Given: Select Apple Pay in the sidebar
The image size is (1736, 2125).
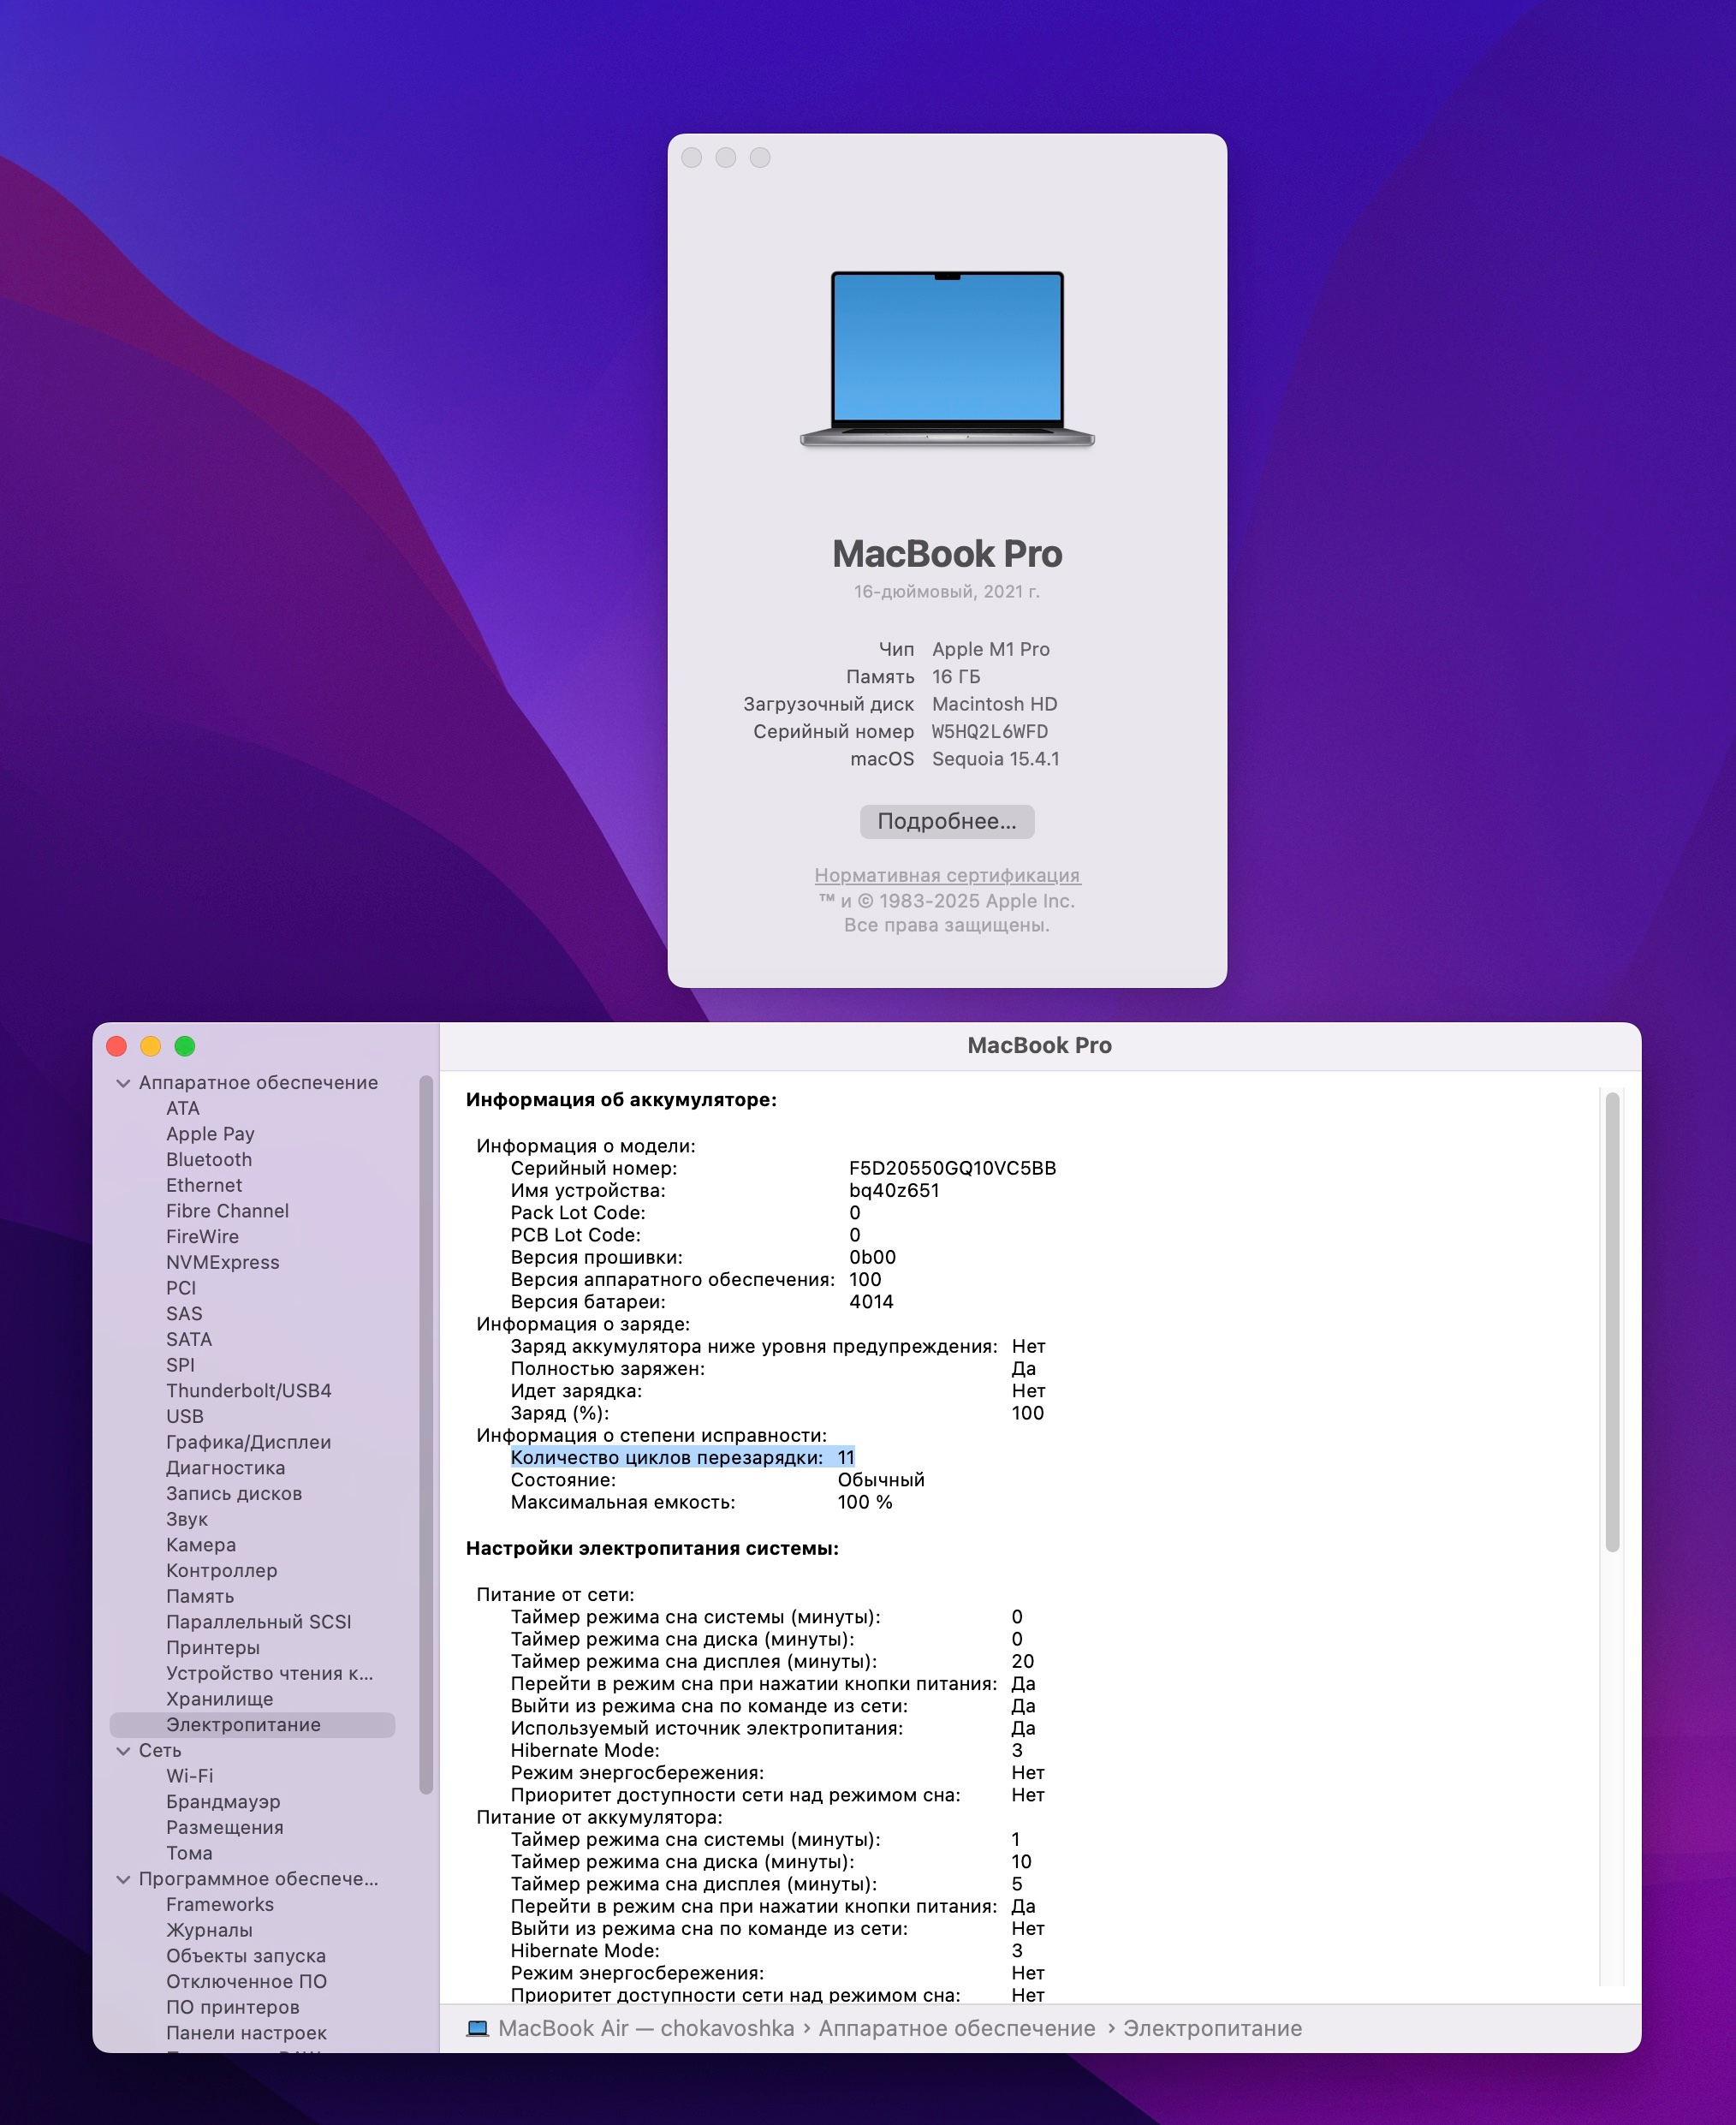Looking at the screenshot, I should pos(210,1134).
